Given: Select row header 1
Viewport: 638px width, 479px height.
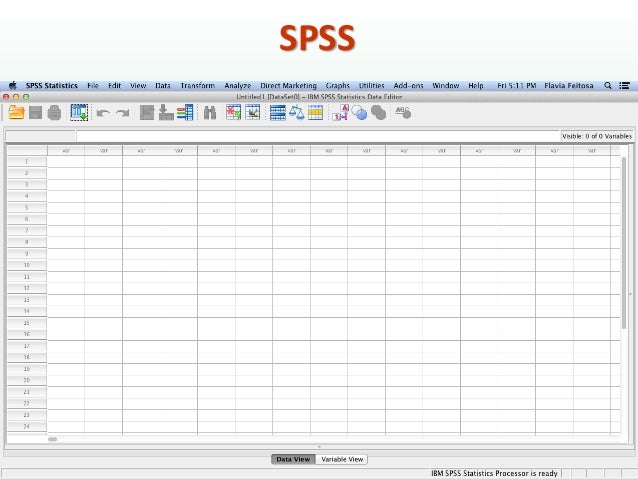Looking at the screenshot, I should (27, 162).
